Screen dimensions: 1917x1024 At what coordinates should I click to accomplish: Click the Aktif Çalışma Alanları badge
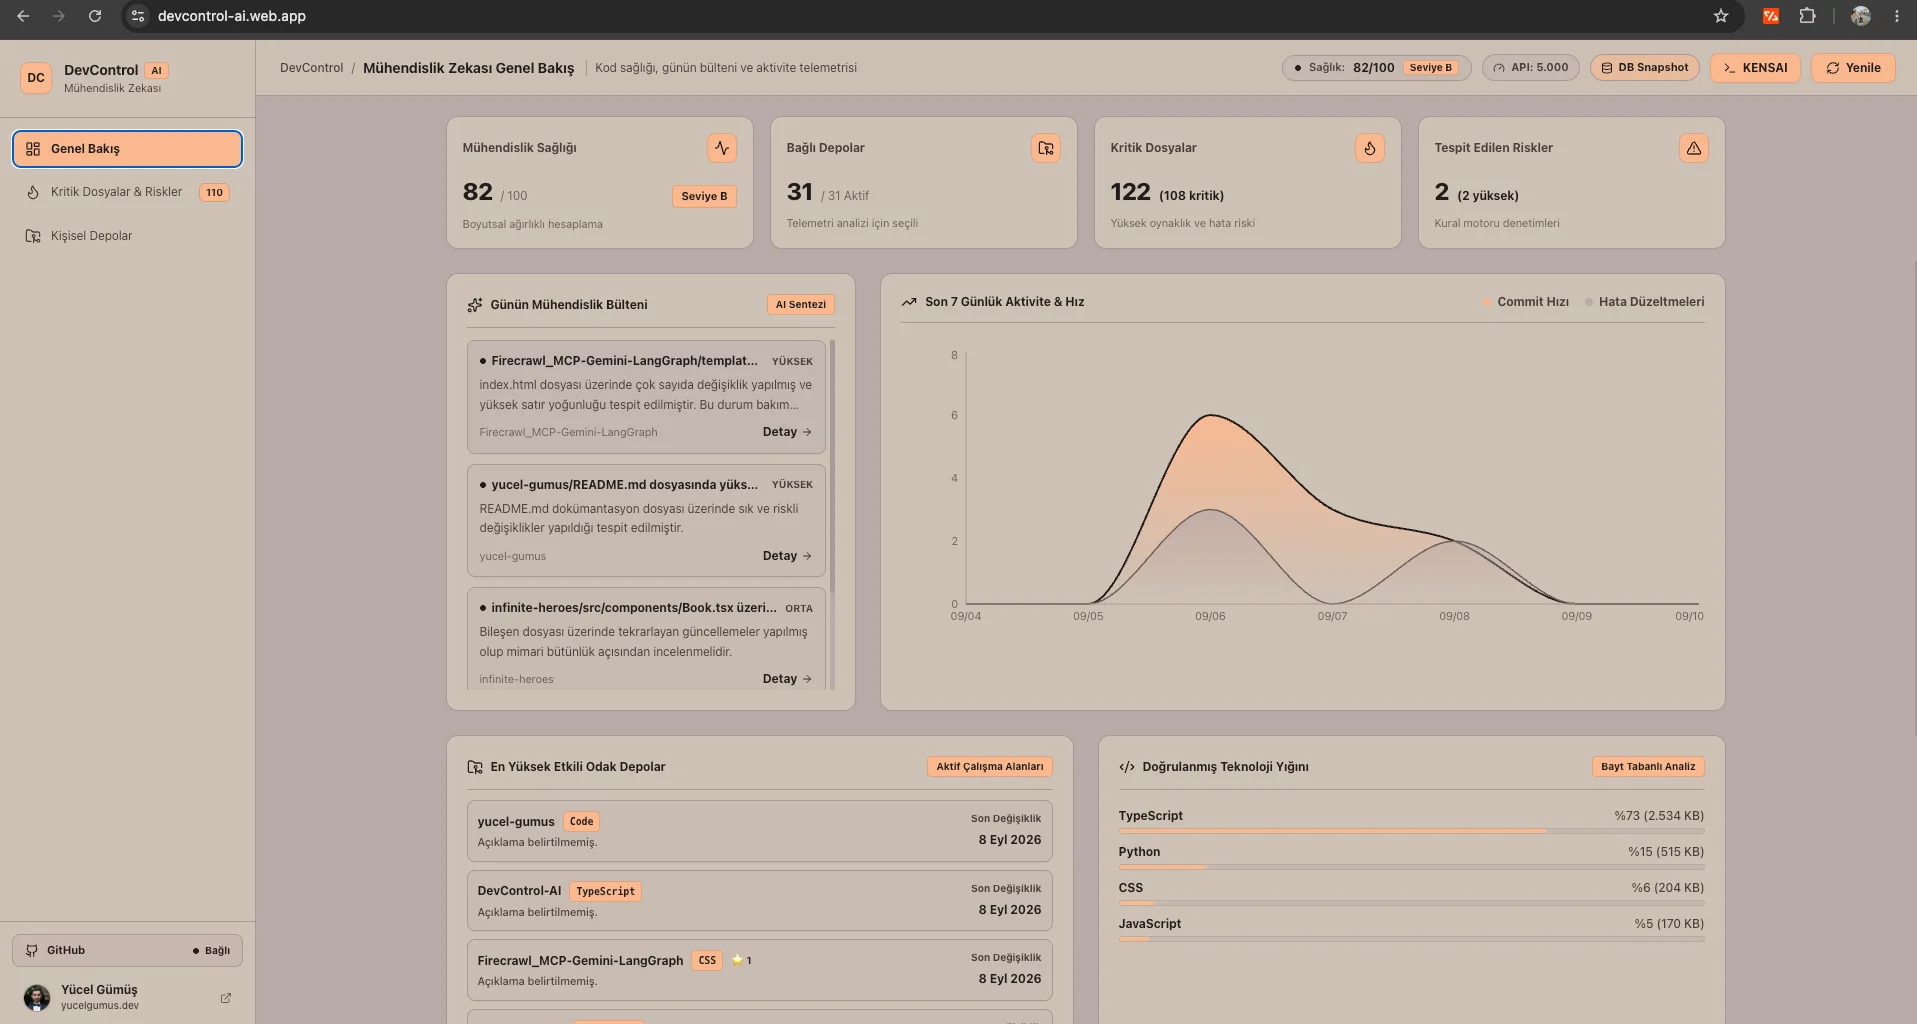[990, 767]
